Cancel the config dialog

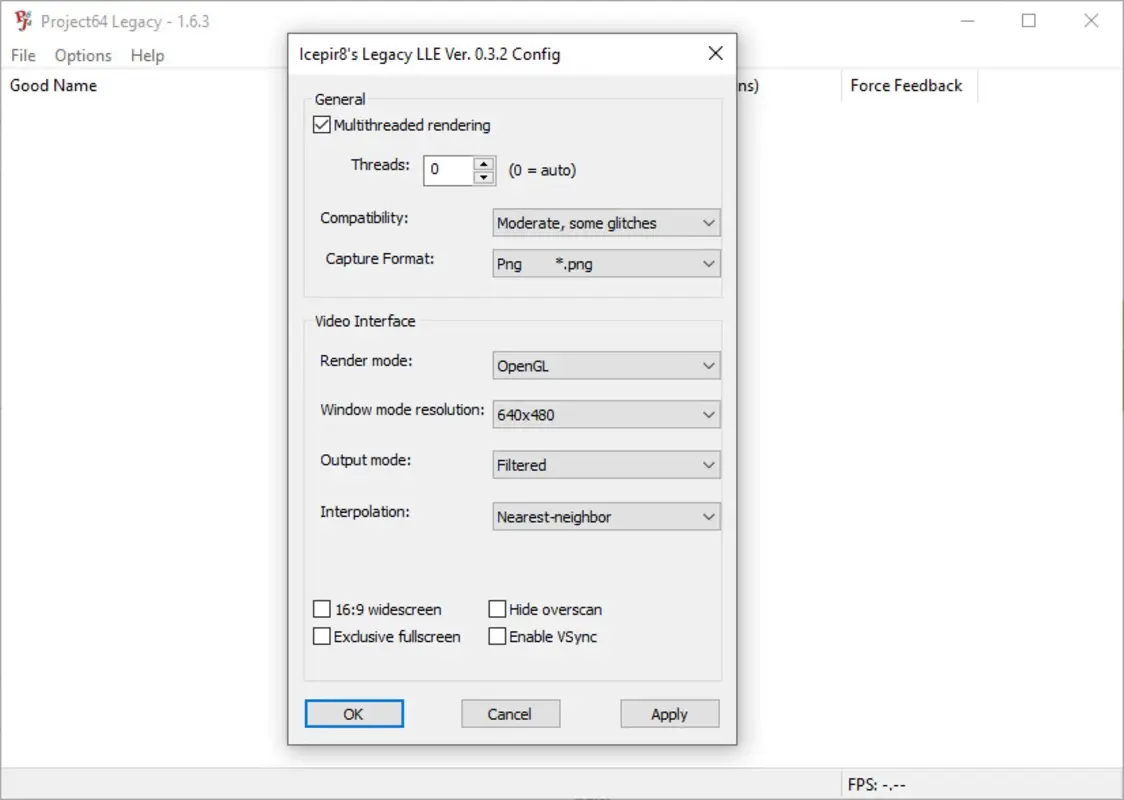(x=510, y=713)
